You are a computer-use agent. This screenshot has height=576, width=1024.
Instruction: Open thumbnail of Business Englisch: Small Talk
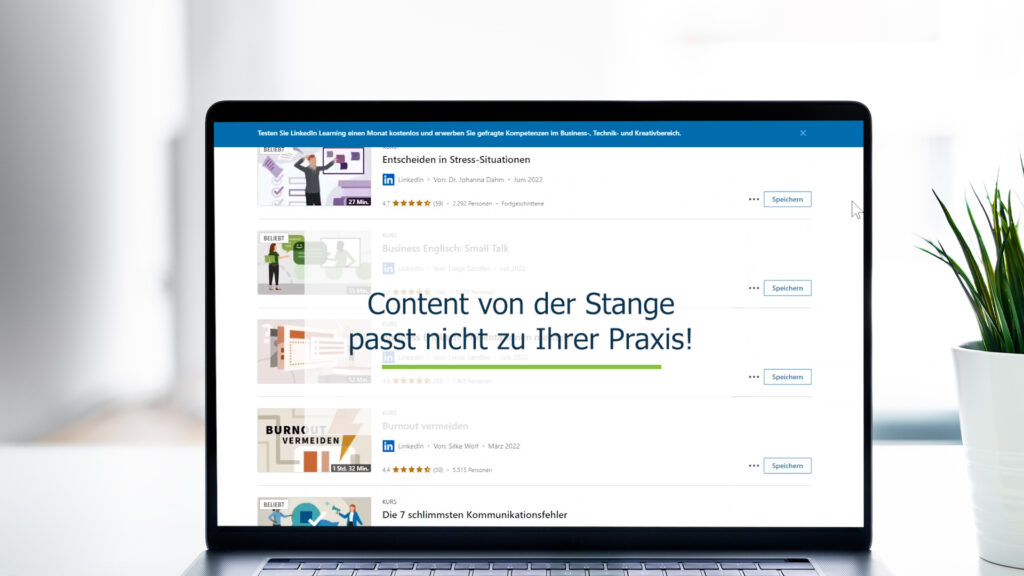[x=313, y=263]
